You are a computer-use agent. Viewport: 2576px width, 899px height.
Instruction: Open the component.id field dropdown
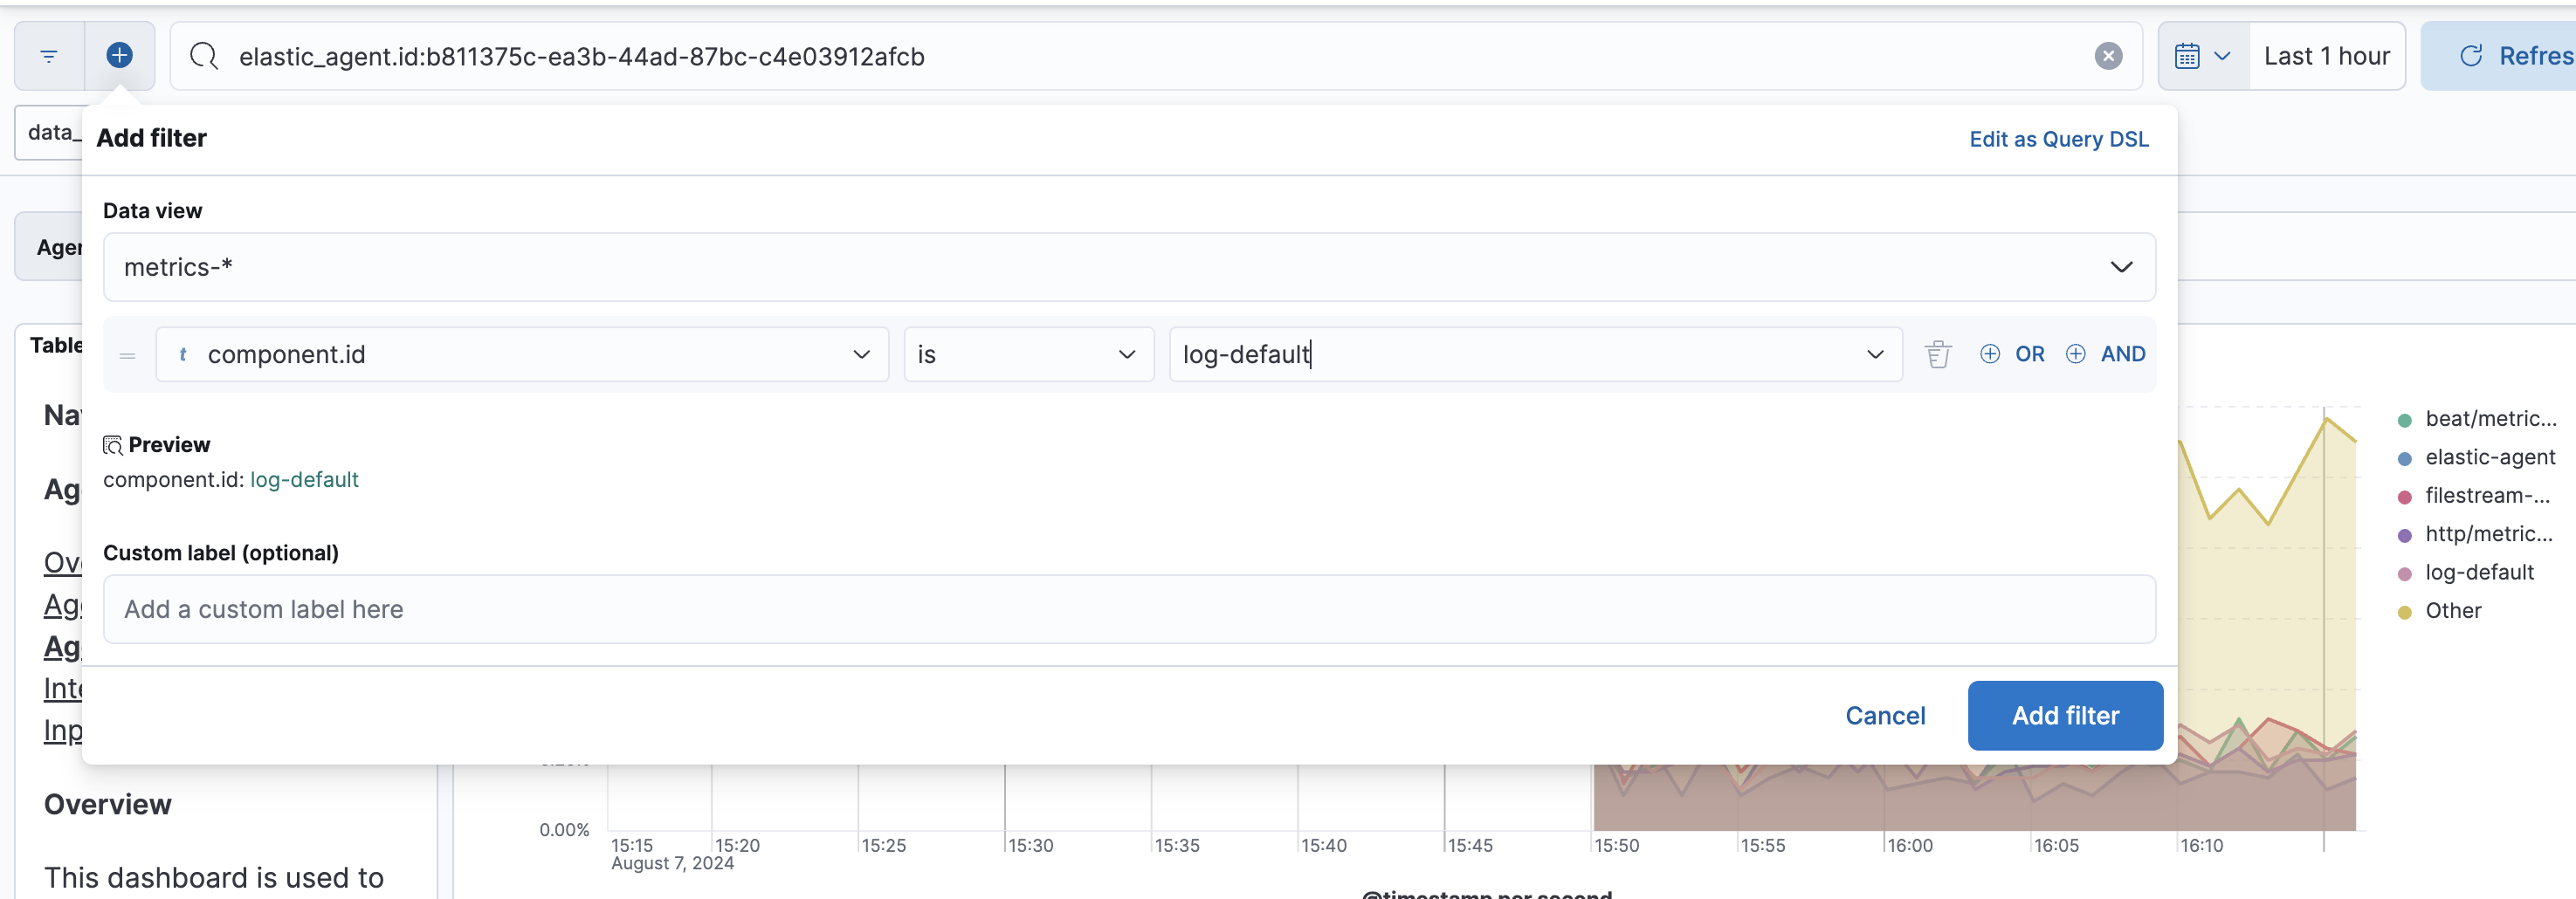[522, 354]
